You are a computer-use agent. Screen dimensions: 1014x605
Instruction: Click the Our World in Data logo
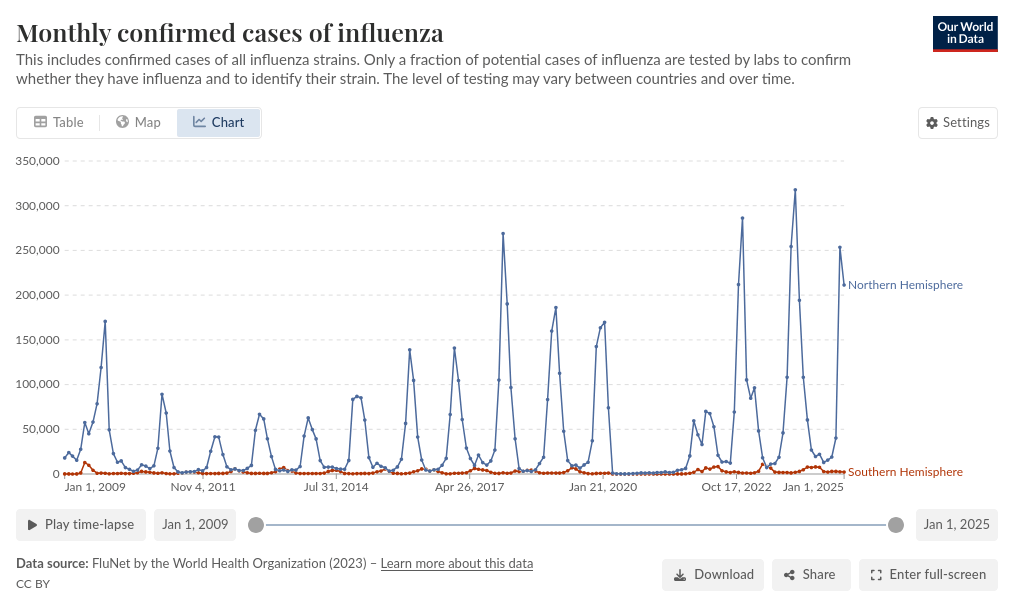click(965, 34)
